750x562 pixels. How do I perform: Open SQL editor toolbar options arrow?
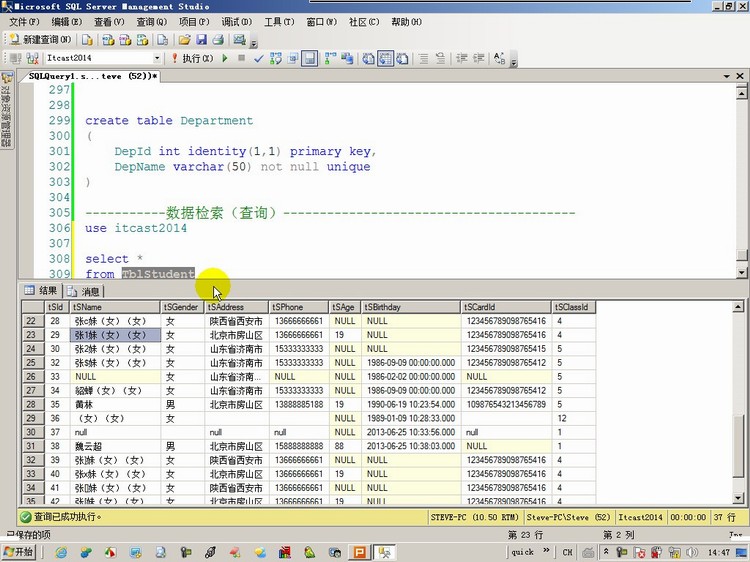click(513, 62)
